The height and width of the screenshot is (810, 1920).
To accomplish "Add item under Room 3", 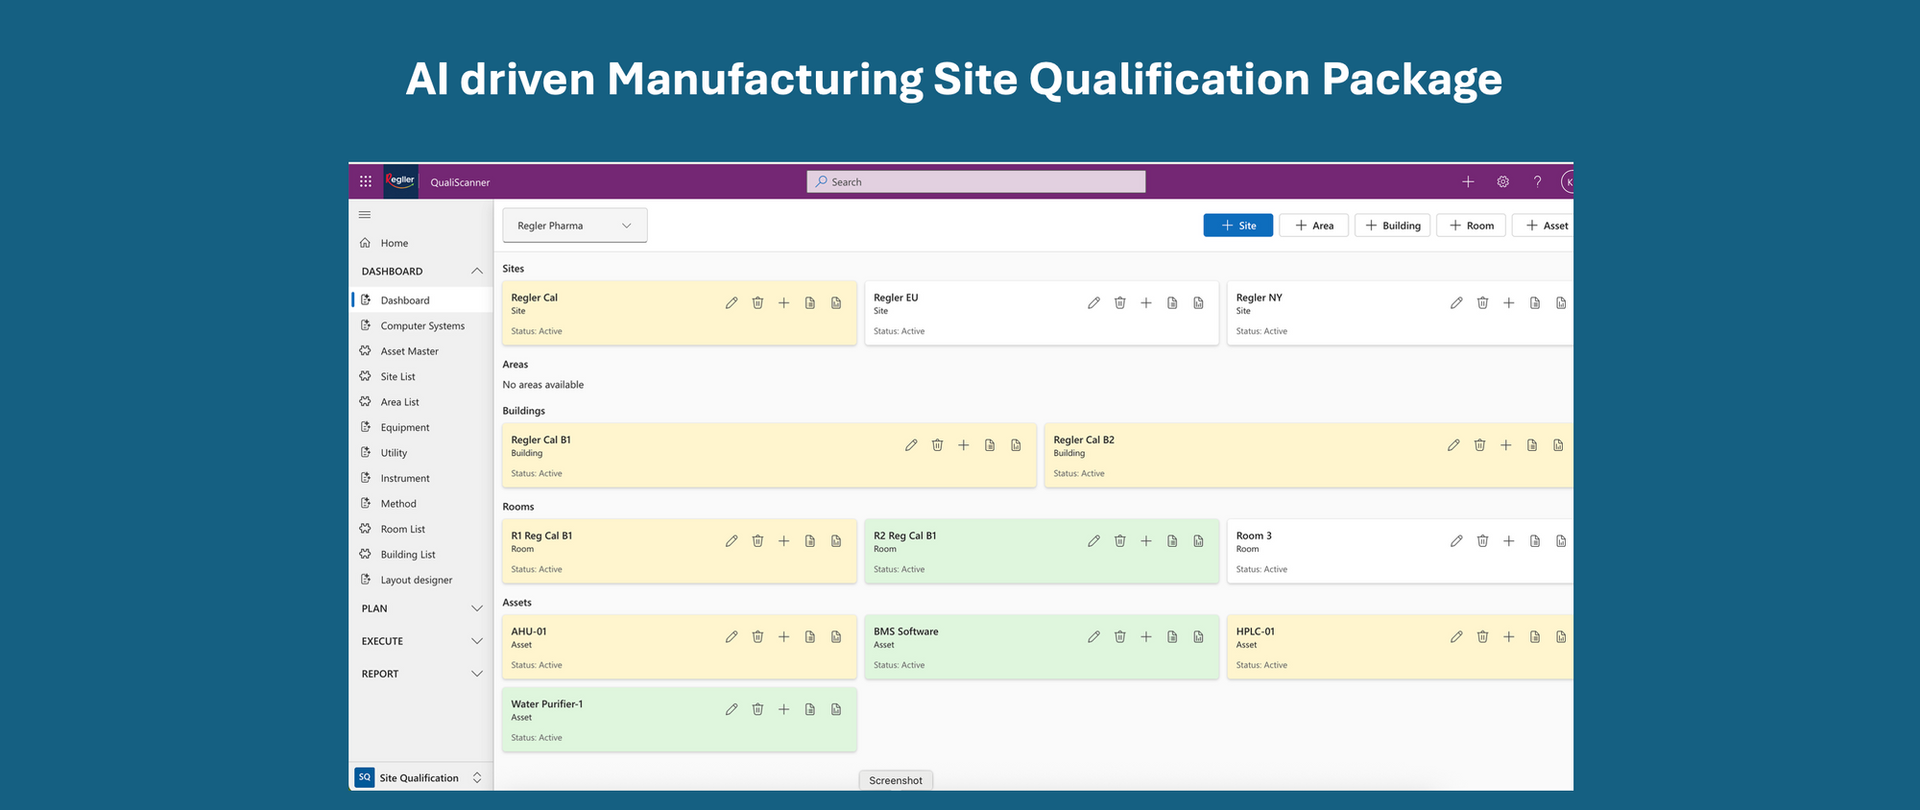I will [1508, 541].
